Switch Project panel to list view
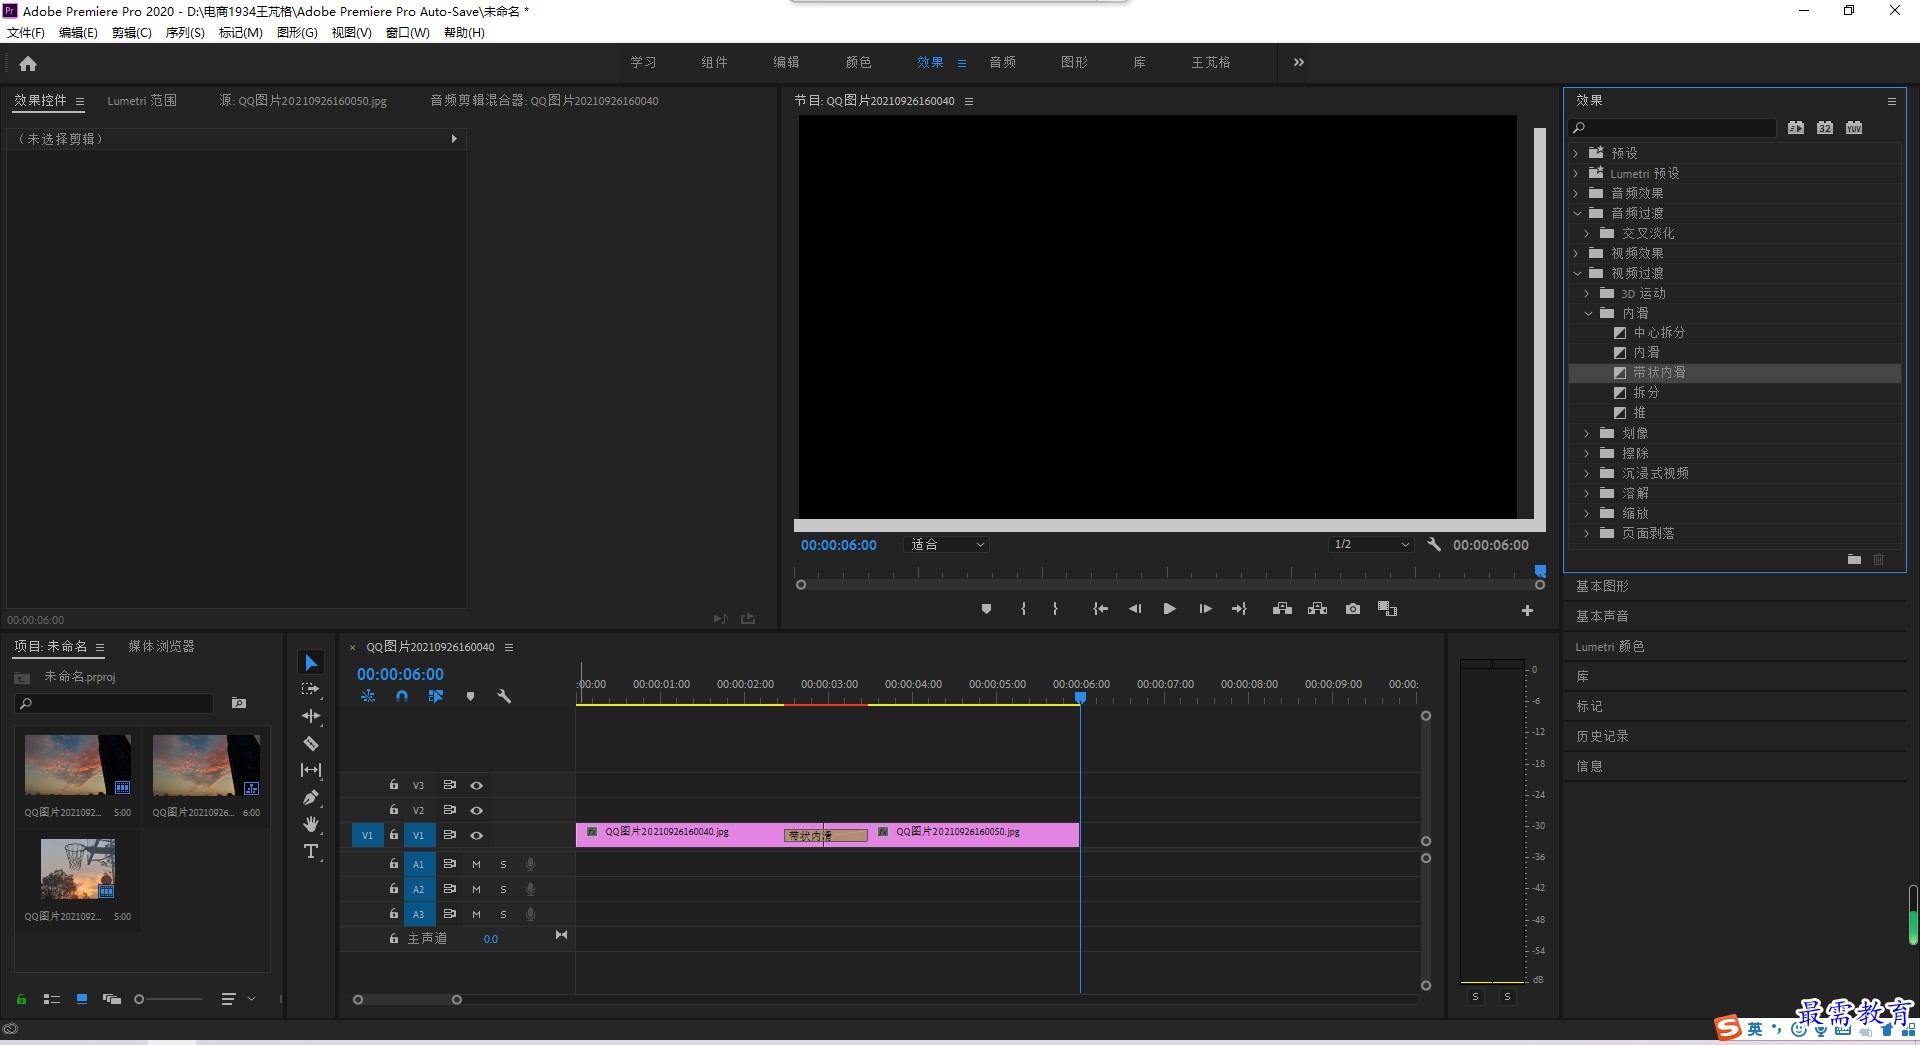 point(52,999)
